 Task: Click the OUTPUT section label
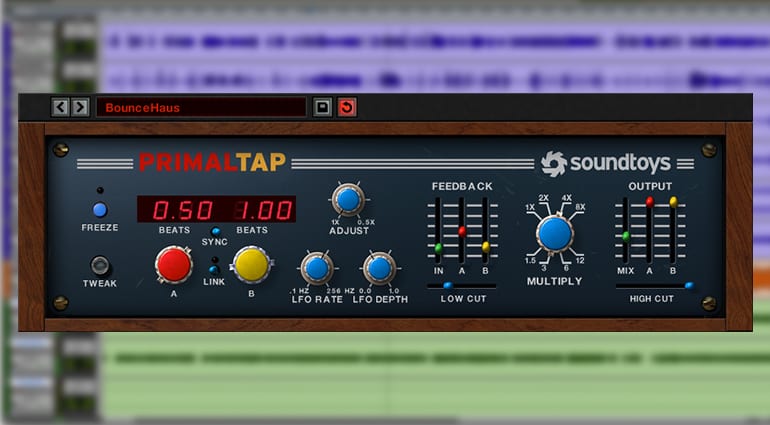tap(650, 186)
